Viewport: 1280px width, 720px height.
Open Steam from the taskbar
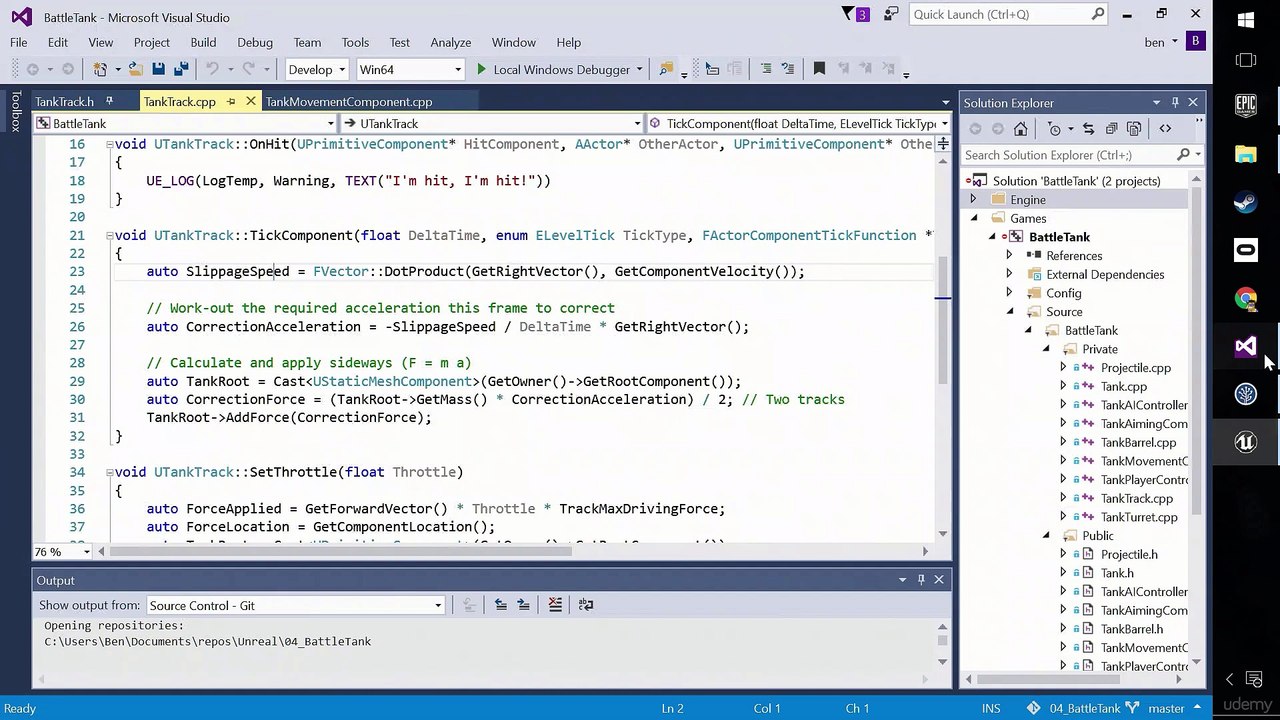tap(1245, 202)
